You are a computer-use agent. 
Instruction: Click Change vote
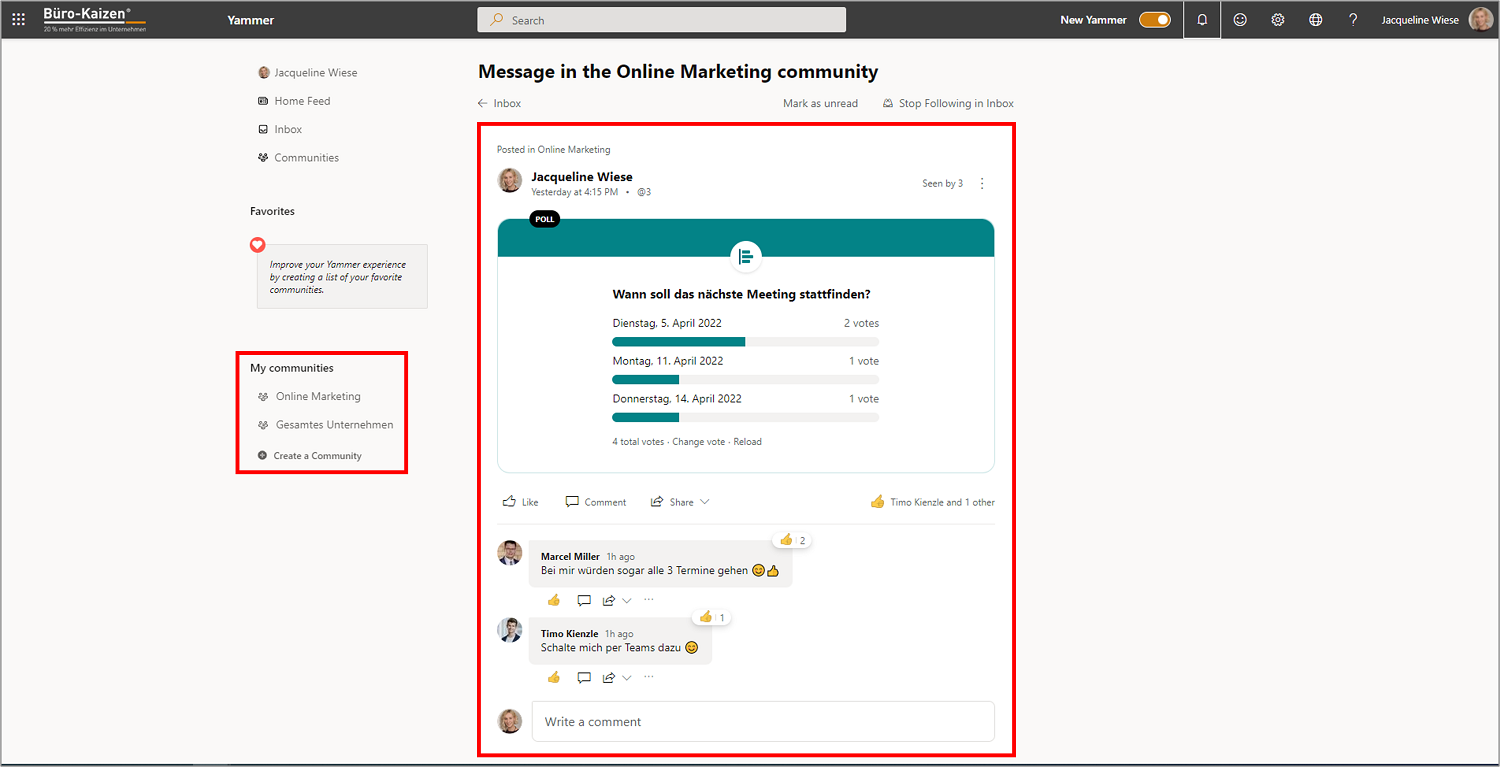coord(699,441)
